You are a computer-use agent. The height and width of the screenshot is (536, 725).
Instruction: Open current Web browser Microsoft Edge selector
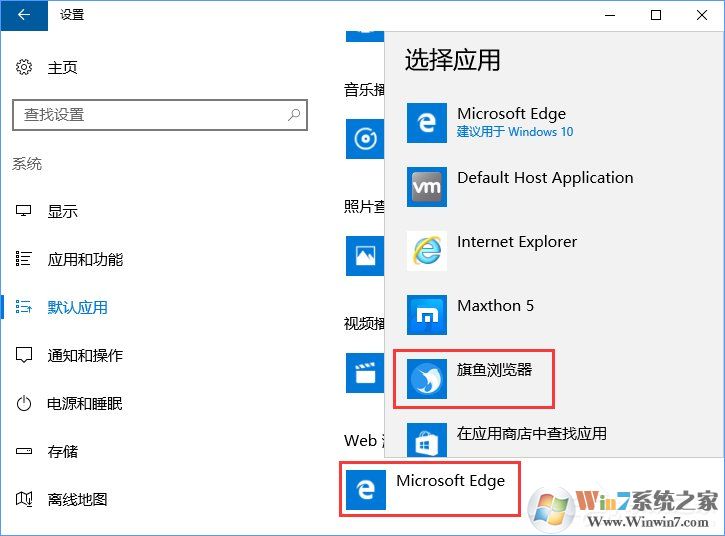[430, 489]
